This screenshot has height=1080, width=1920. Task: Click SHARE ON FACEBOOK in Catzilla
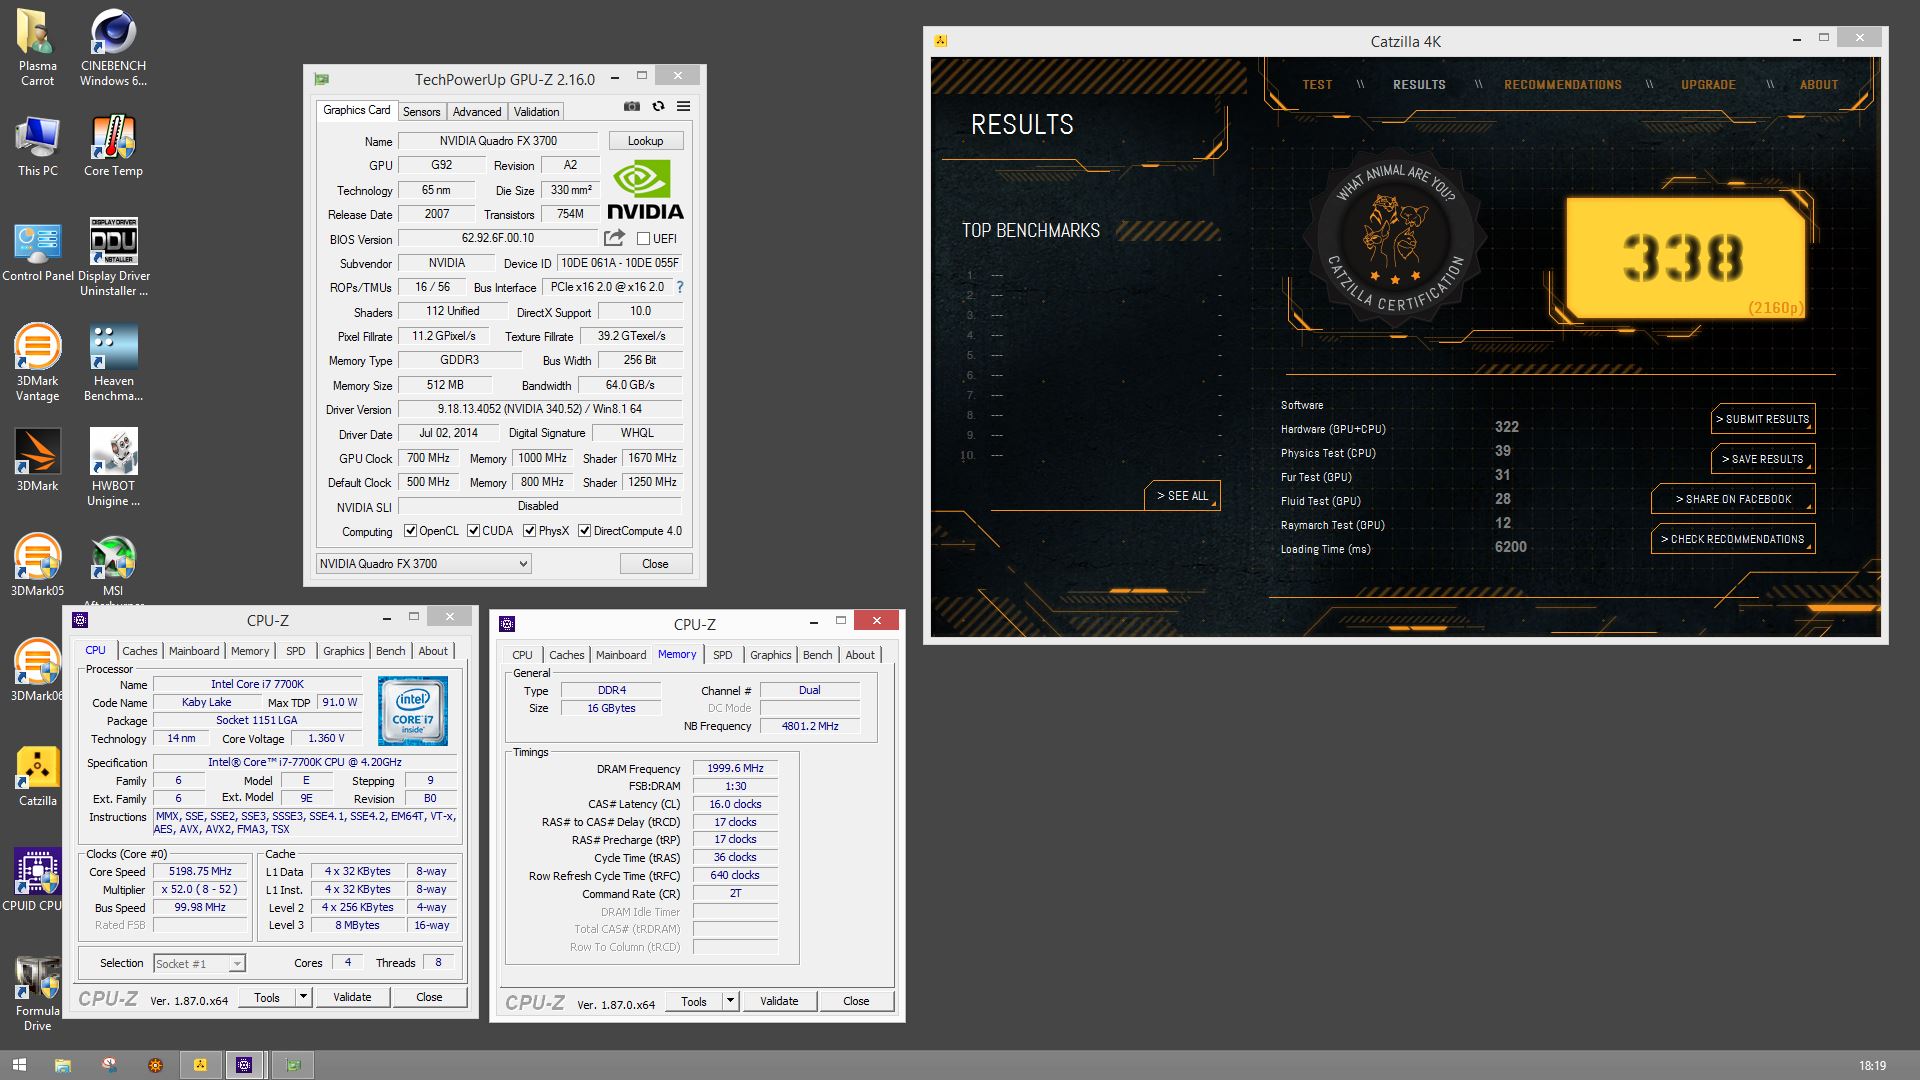point(1733,499)
